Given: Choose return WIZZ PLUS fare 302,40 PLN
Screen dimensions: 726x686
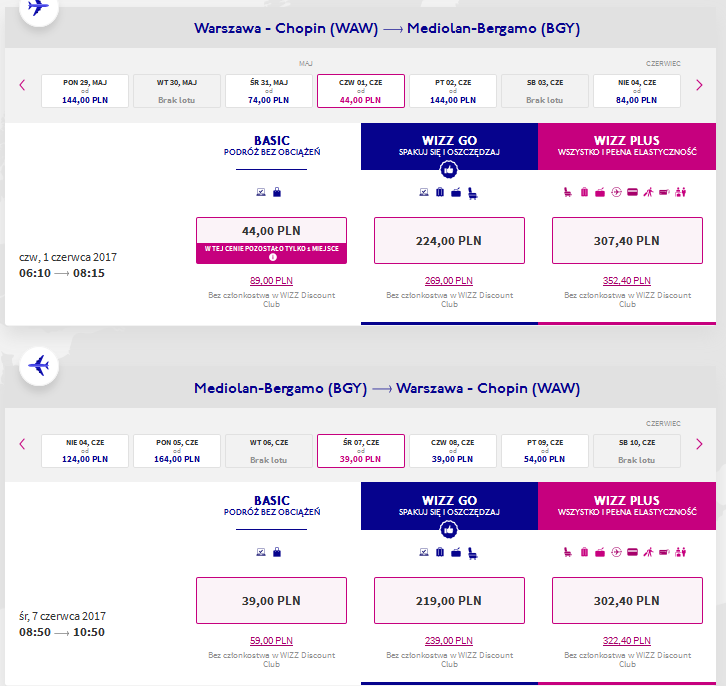Looking at the screenshot, I should coord(627,600).
